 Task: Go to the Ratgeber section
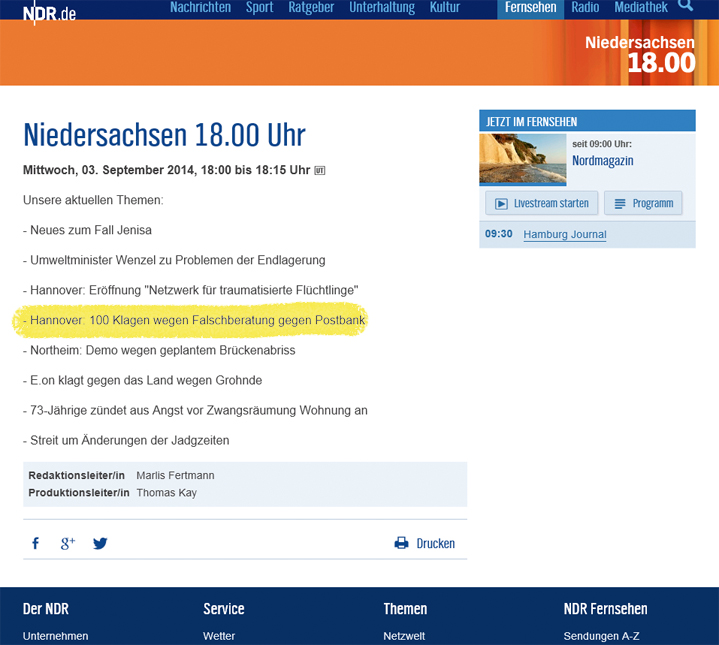tap(311, 7)
